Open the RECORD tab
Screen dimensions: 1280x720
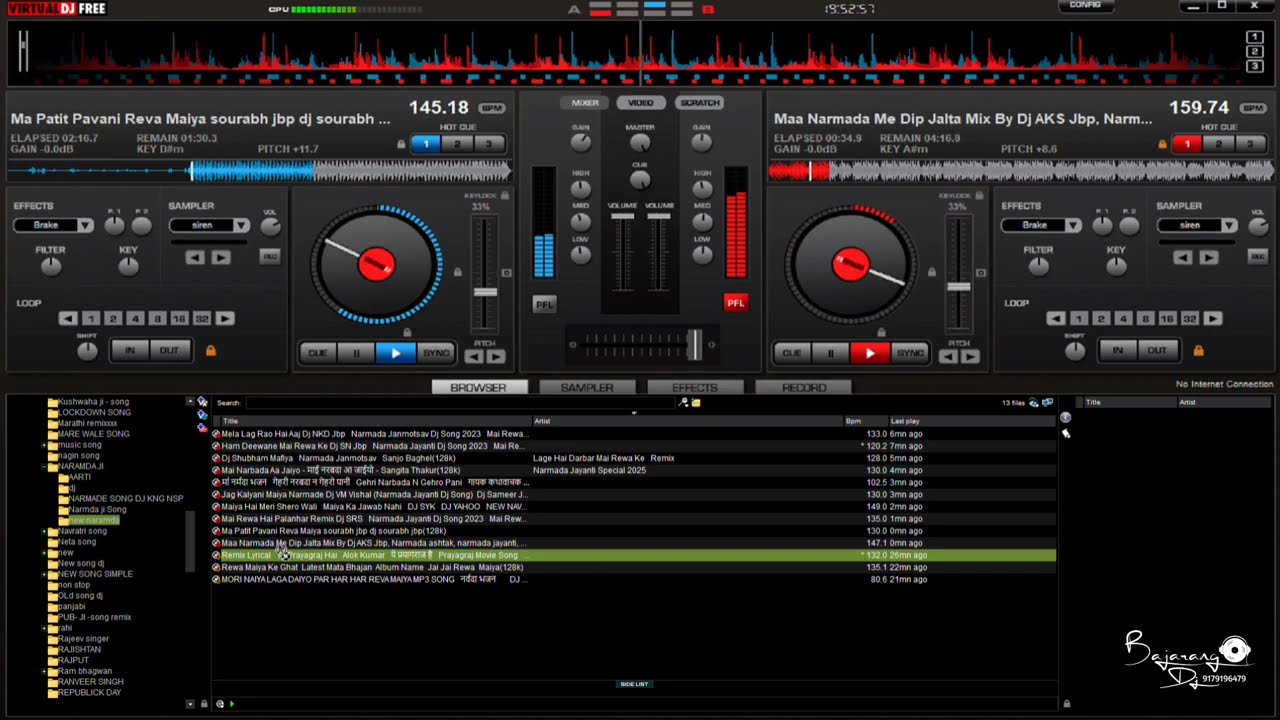pyautogui.click(x=804, y=388)
